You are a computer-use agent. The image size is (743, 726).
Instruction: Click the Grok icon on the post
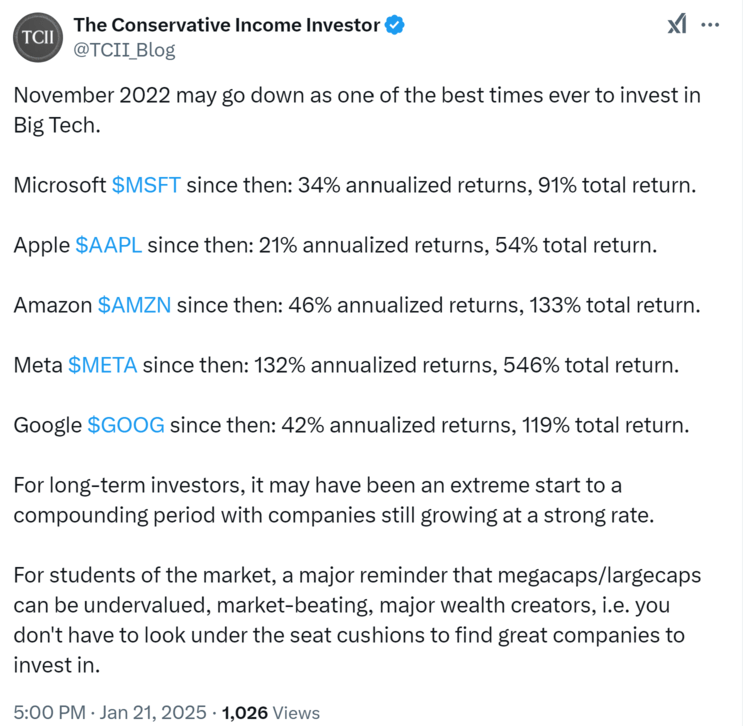pyautogui.click(x=677, y=25)
